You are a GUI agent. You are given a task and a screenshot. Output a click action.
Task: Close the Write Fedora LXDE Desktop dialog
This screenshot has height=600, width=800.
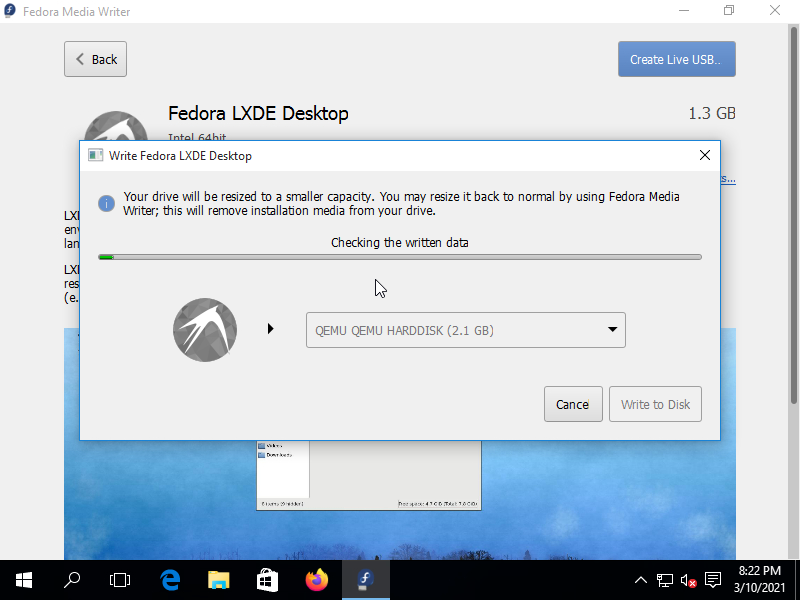click(705, 155)
